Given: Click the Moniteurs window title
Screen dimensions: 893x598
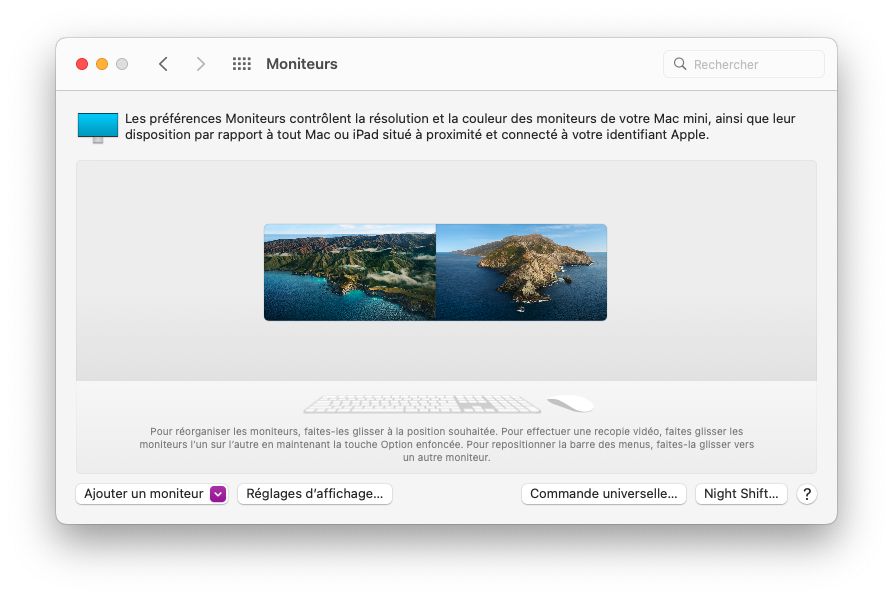Looking at the screenshot, I should click(302, 64).
